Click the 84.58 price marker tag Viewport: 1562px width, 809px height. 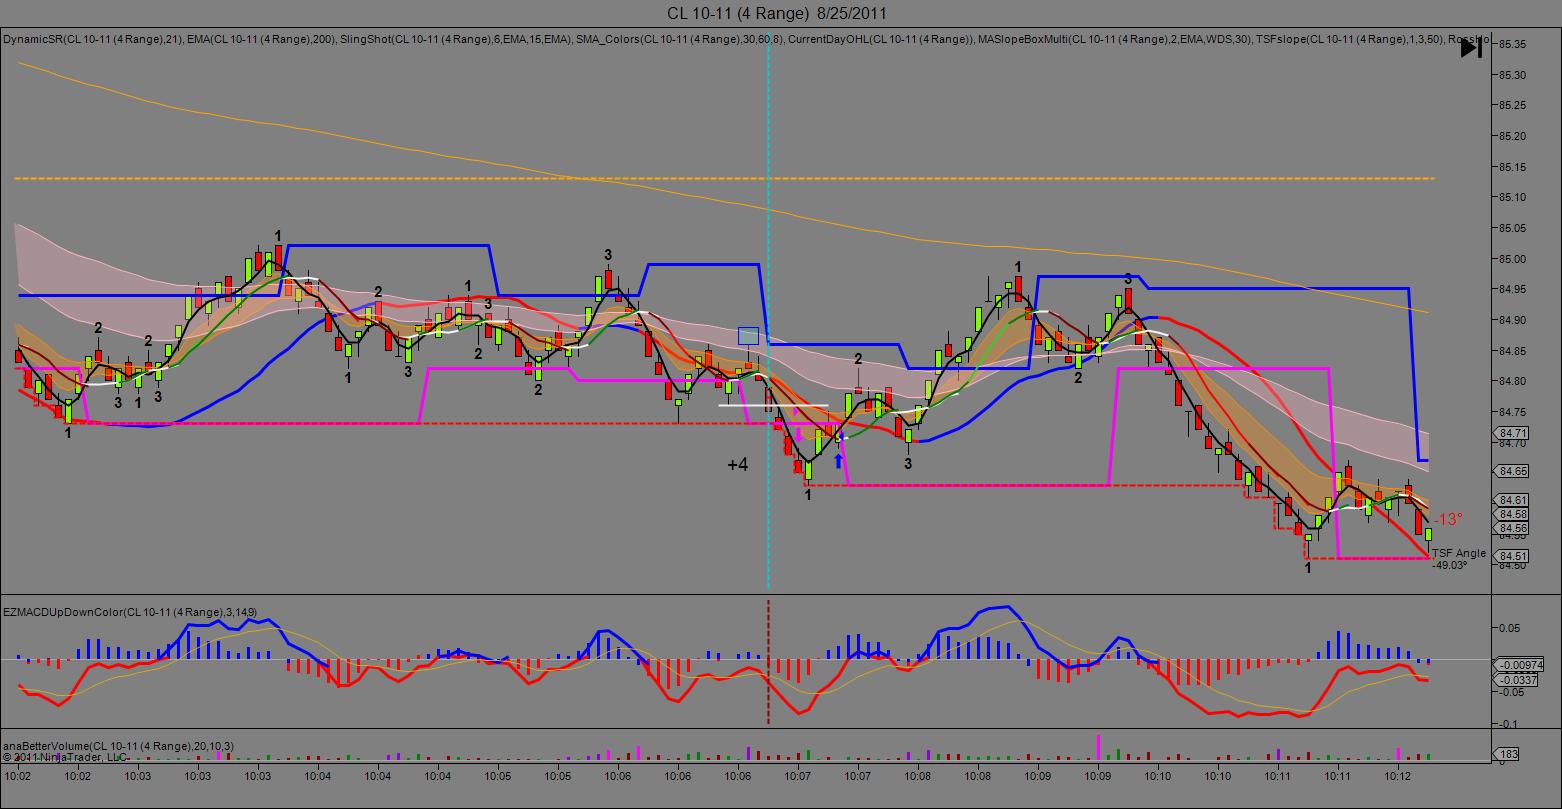coord(1513,514)
